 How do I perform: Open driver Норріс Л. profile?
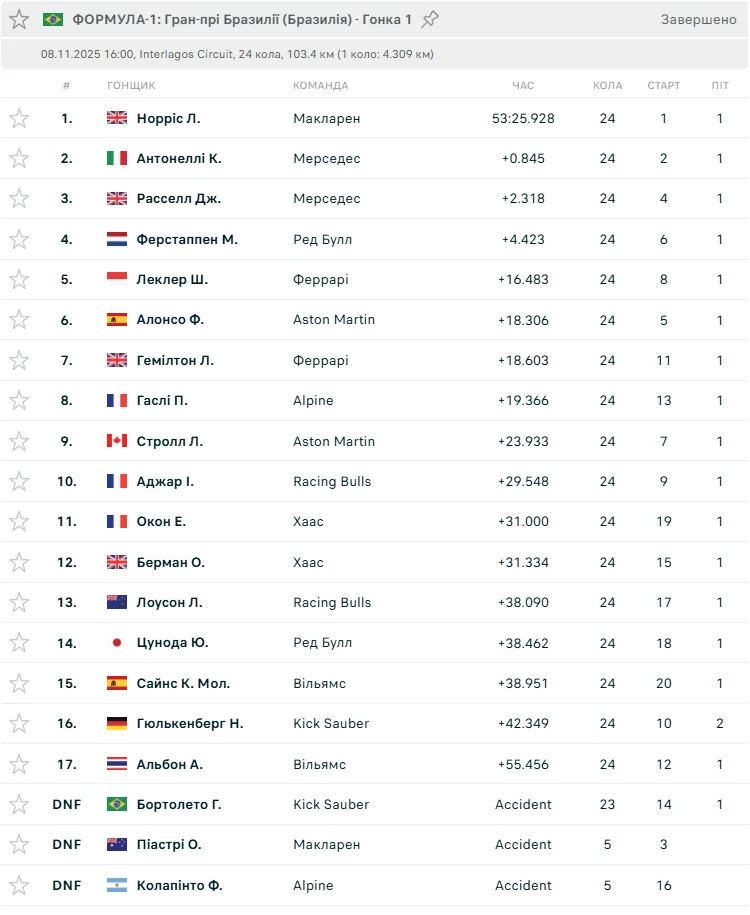point(168,118)
